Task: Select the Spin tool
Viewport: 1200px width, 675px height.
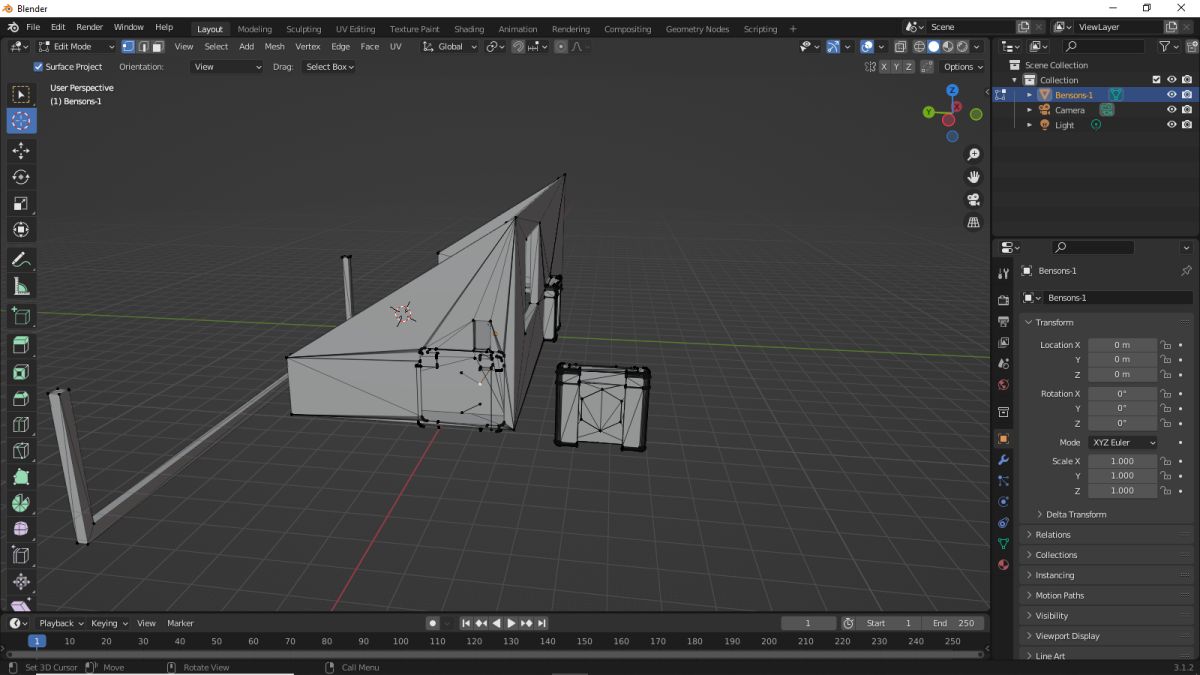Action: [21, 503]
